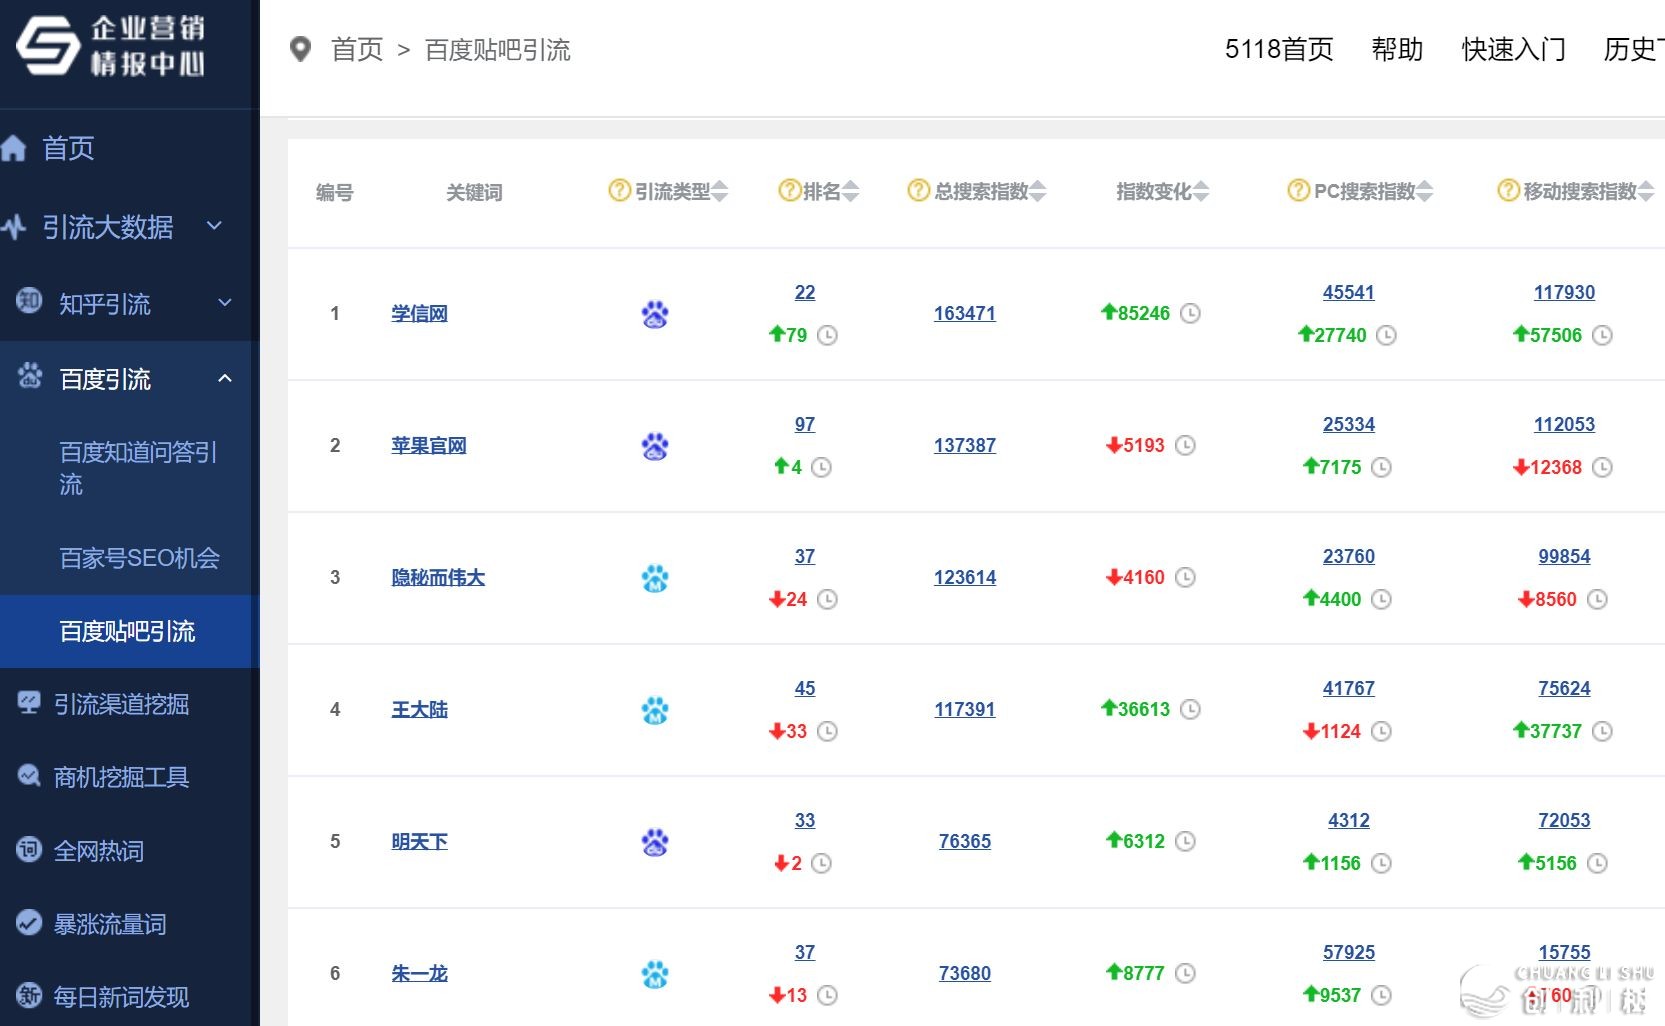Expand the 引流大数据 sidebar menu
Viewport: 1665px width, 1026px height.
214,227
